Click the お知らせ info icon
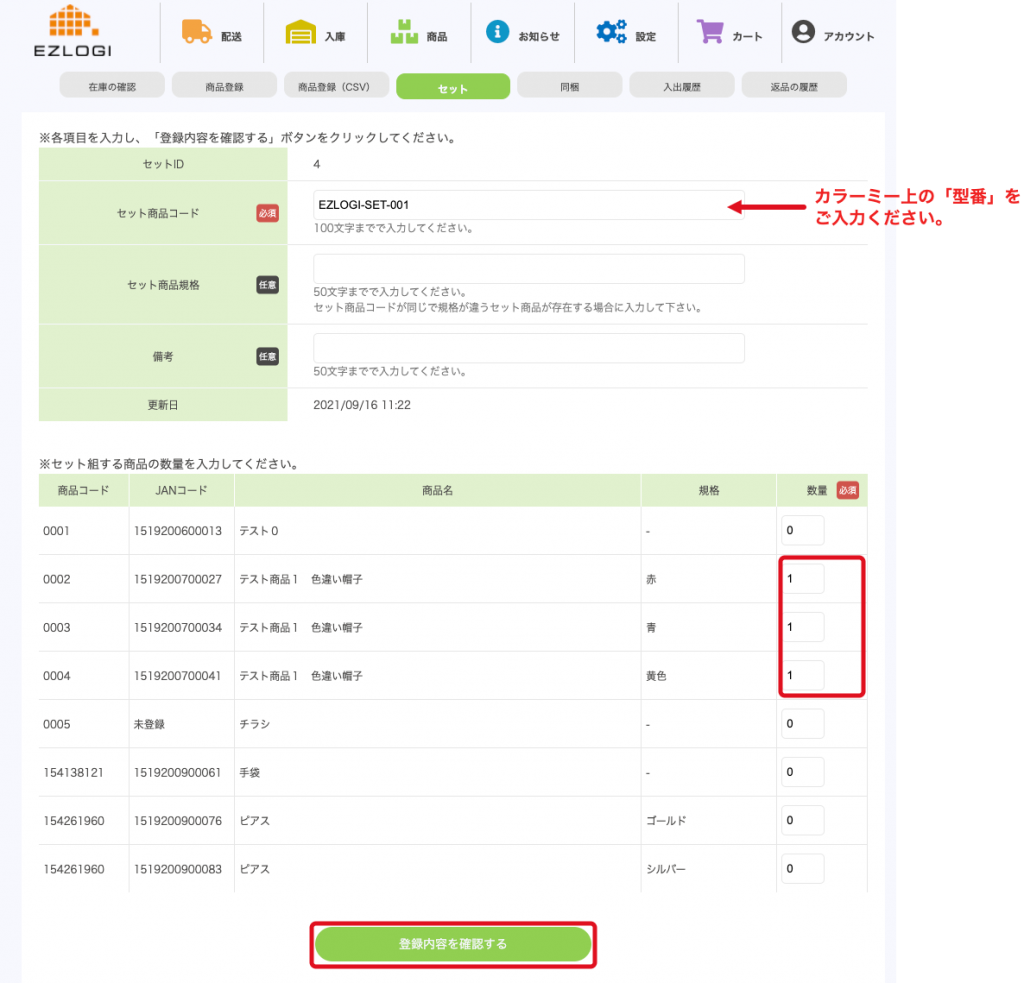 pyautogui.click(x=498, y=32)
